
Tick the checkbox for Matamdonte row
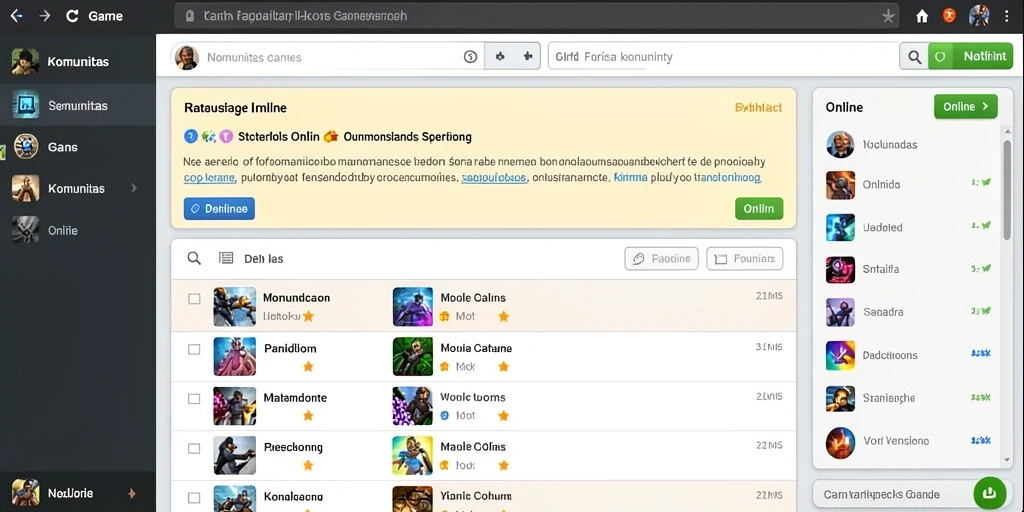[194, 398]
